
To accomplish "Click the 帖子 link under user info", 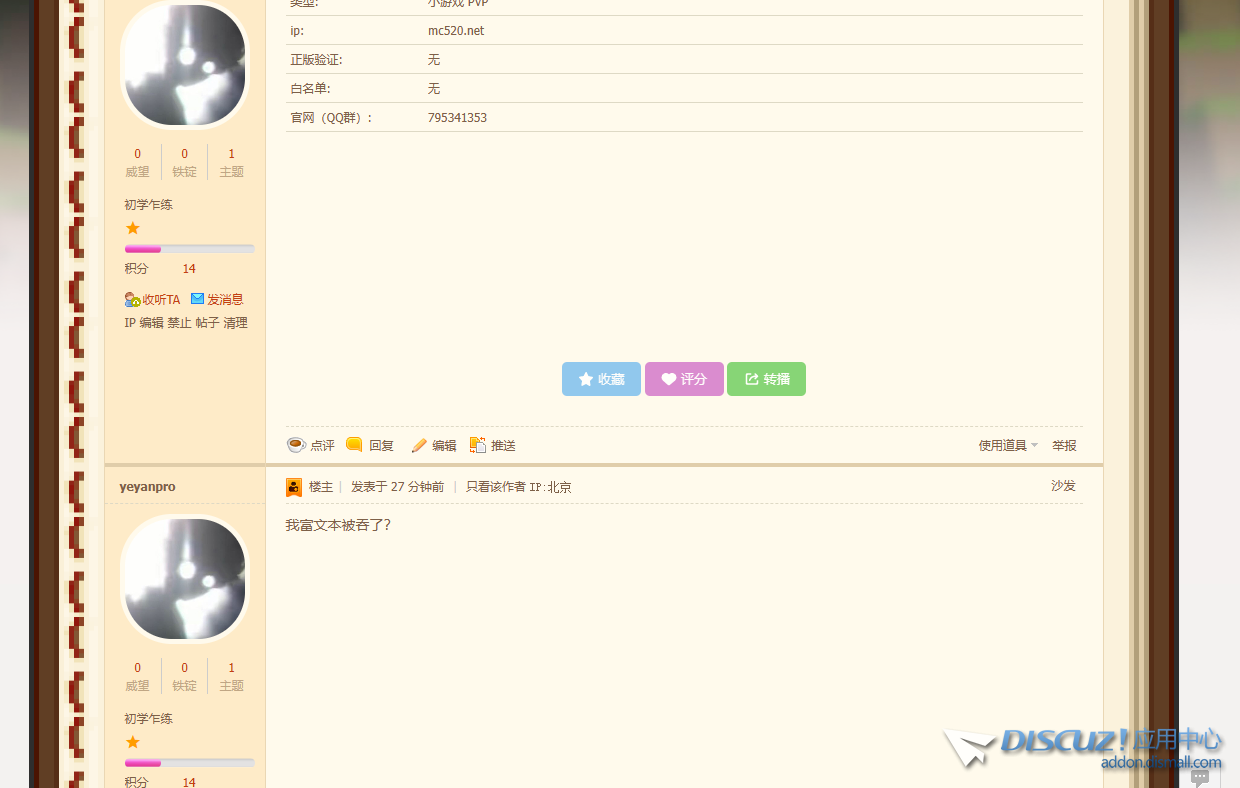I will pyautogui.click(x=207, y=323).
